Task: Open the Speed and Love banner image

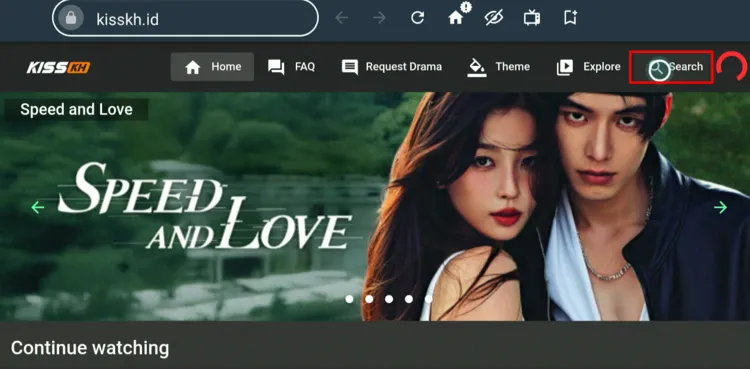Action: click(x=375, y=206)
